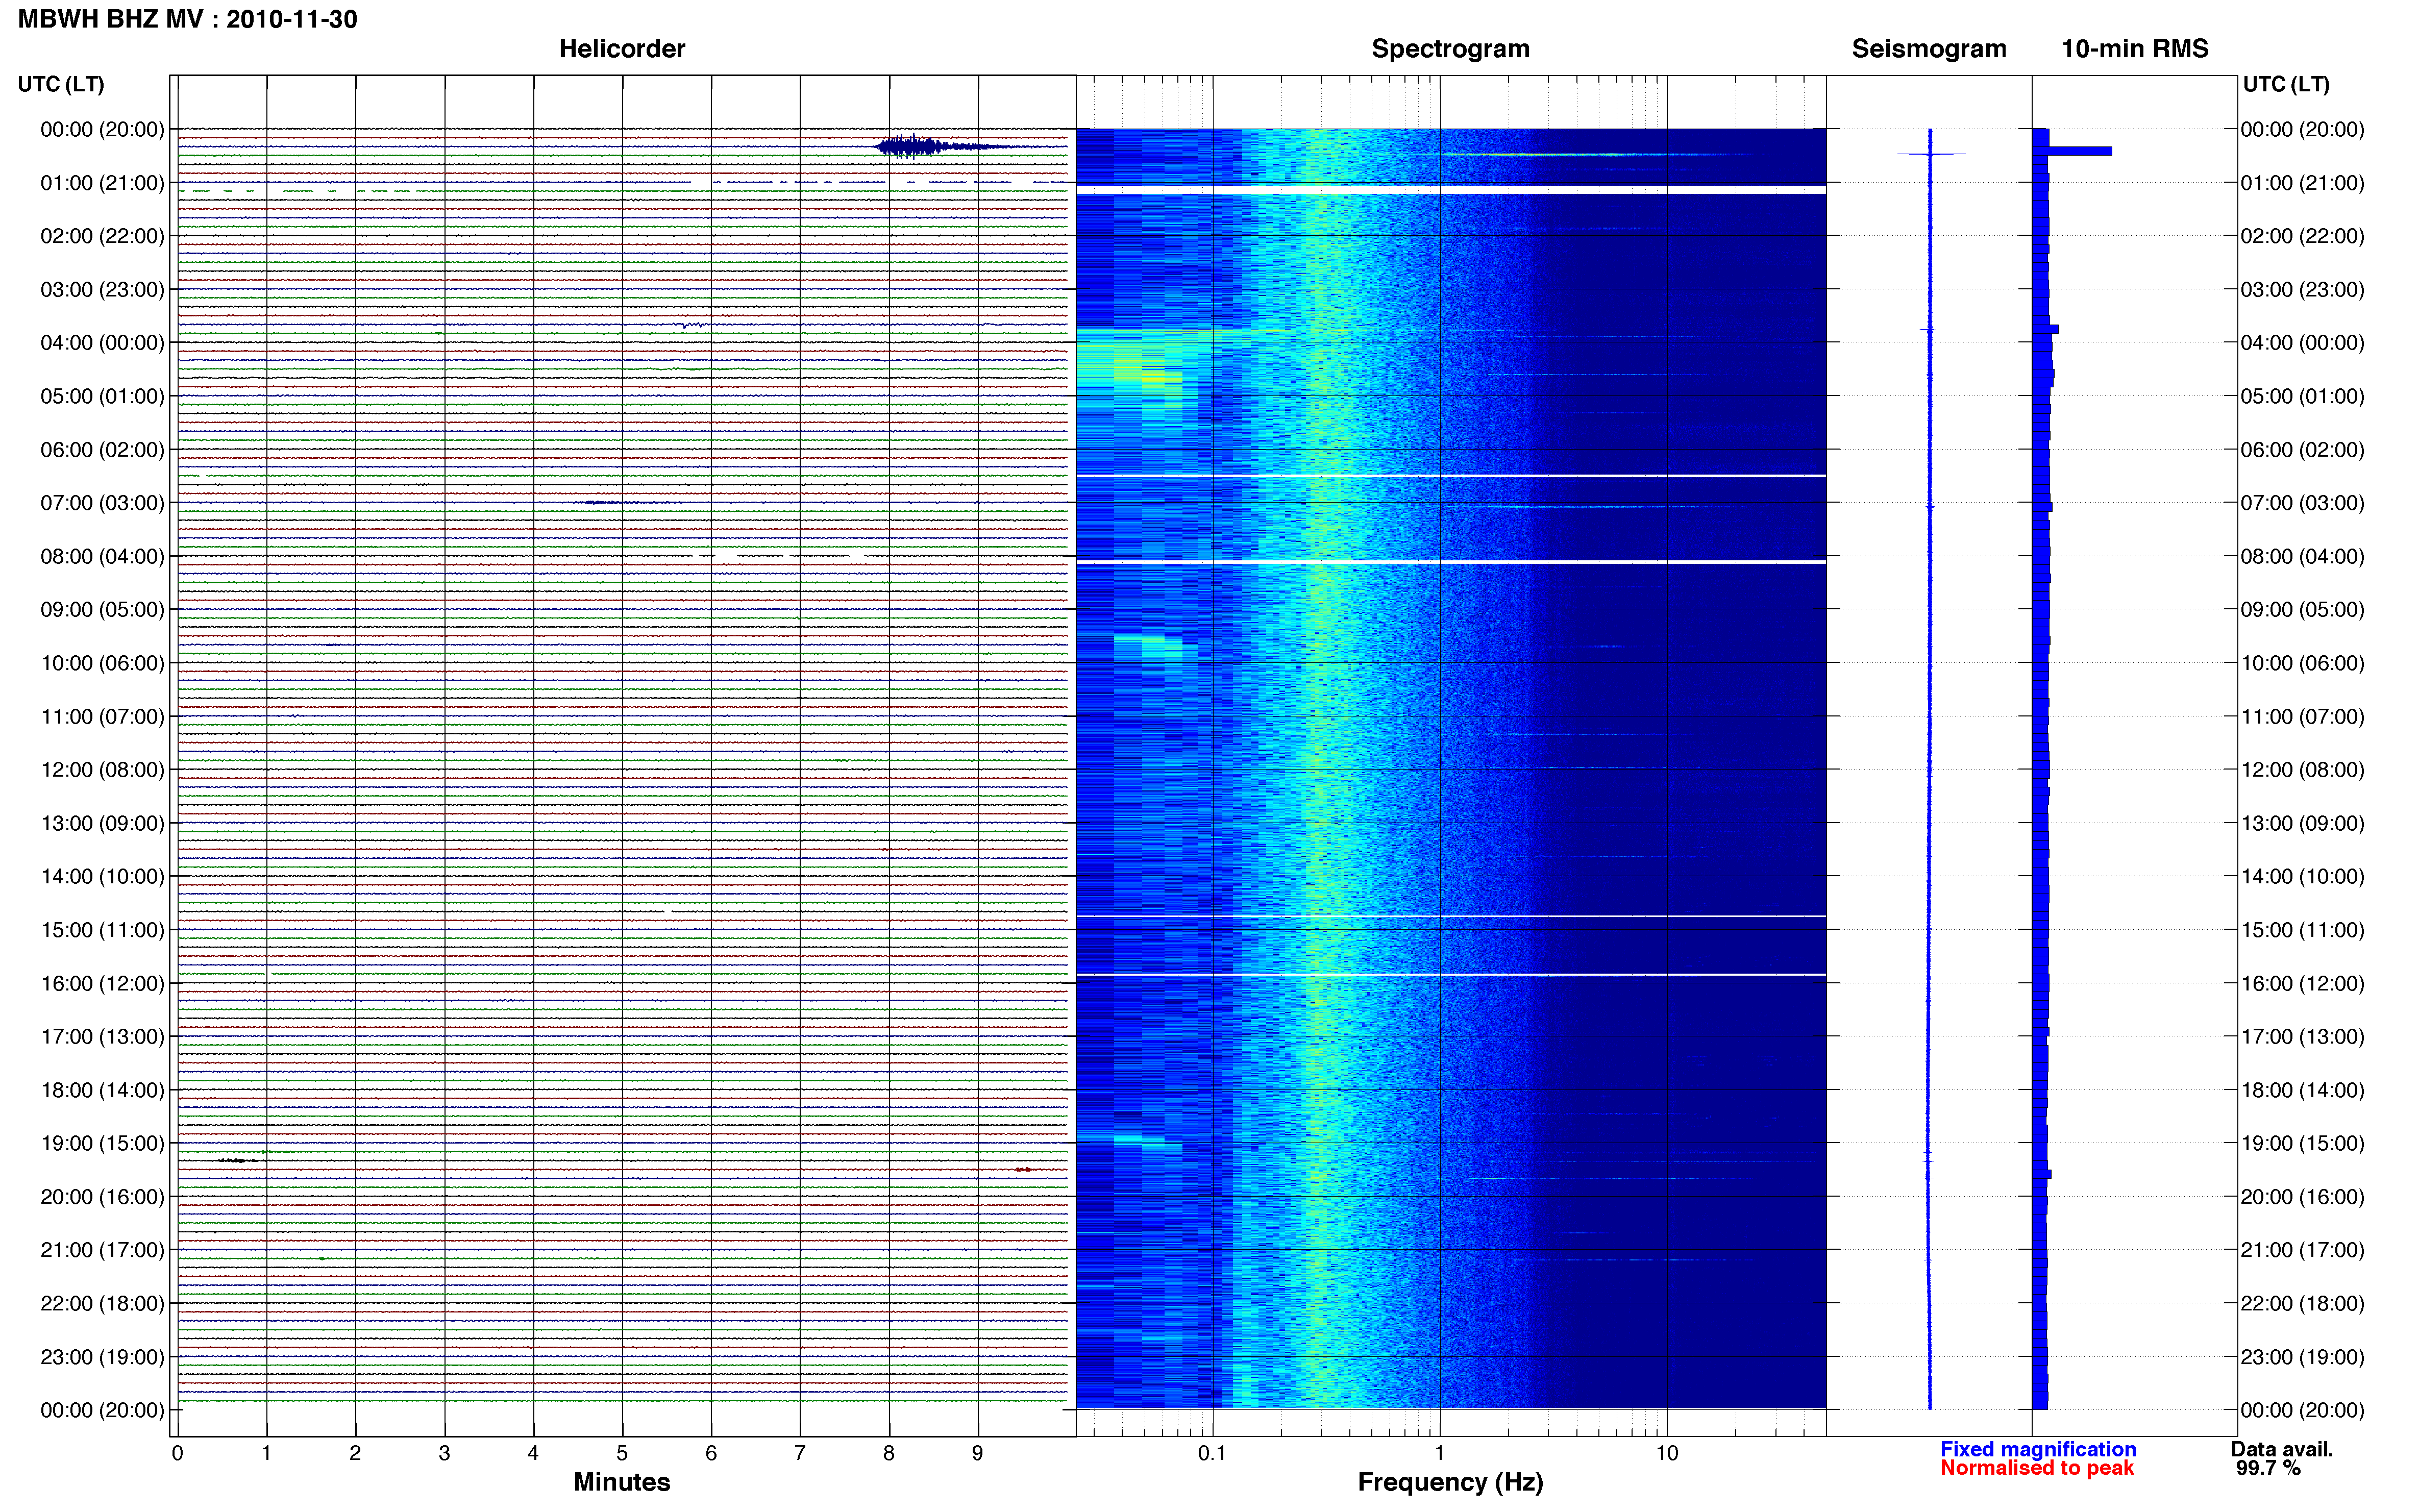Click the 1 Hz tick on the frequency axis
The image size is (2419, 1512).
1439,1453
